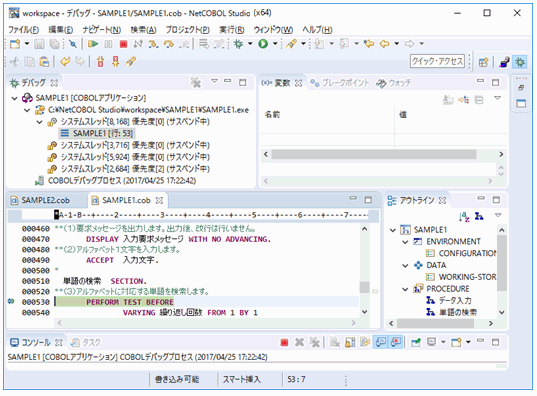
Task: Click the 名前 column header
Action: point(272,114)
